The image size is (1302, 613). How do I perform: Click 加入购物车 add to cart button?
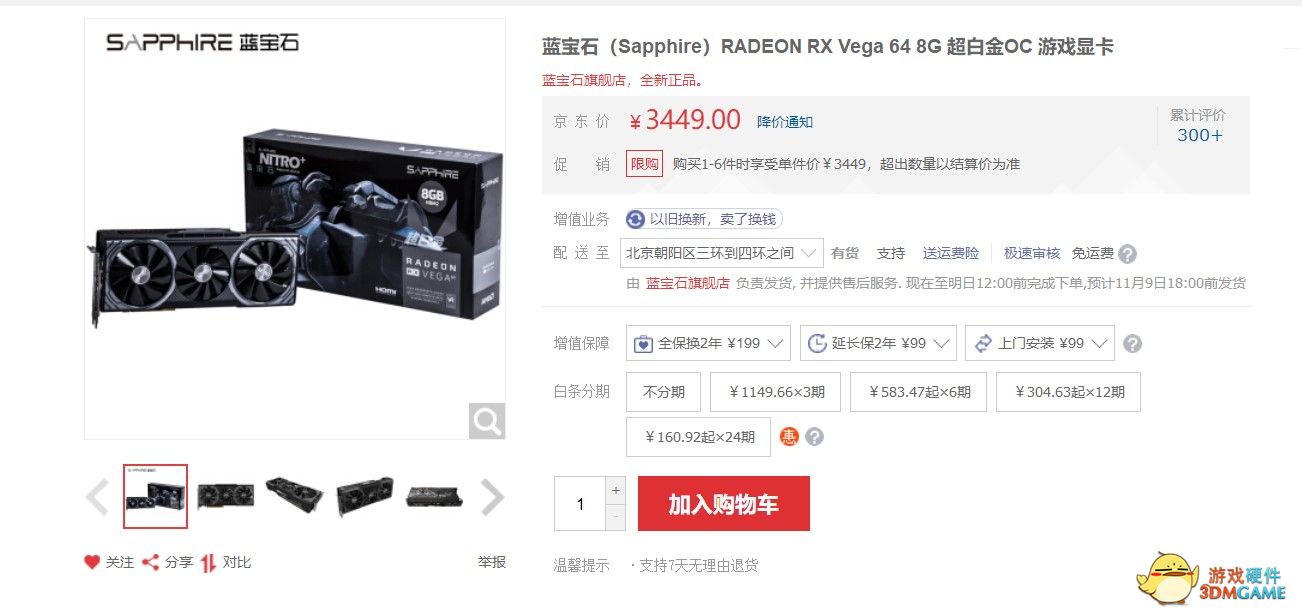[723, 503]
